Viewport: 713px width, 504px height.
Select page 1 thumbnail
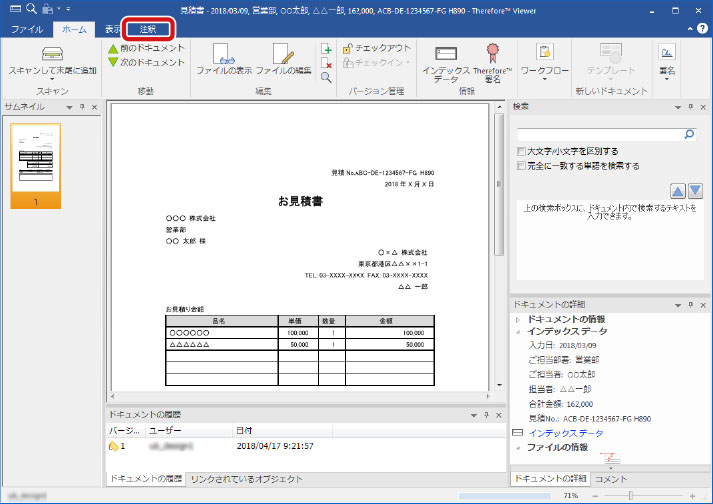click(x=36, y=167)
